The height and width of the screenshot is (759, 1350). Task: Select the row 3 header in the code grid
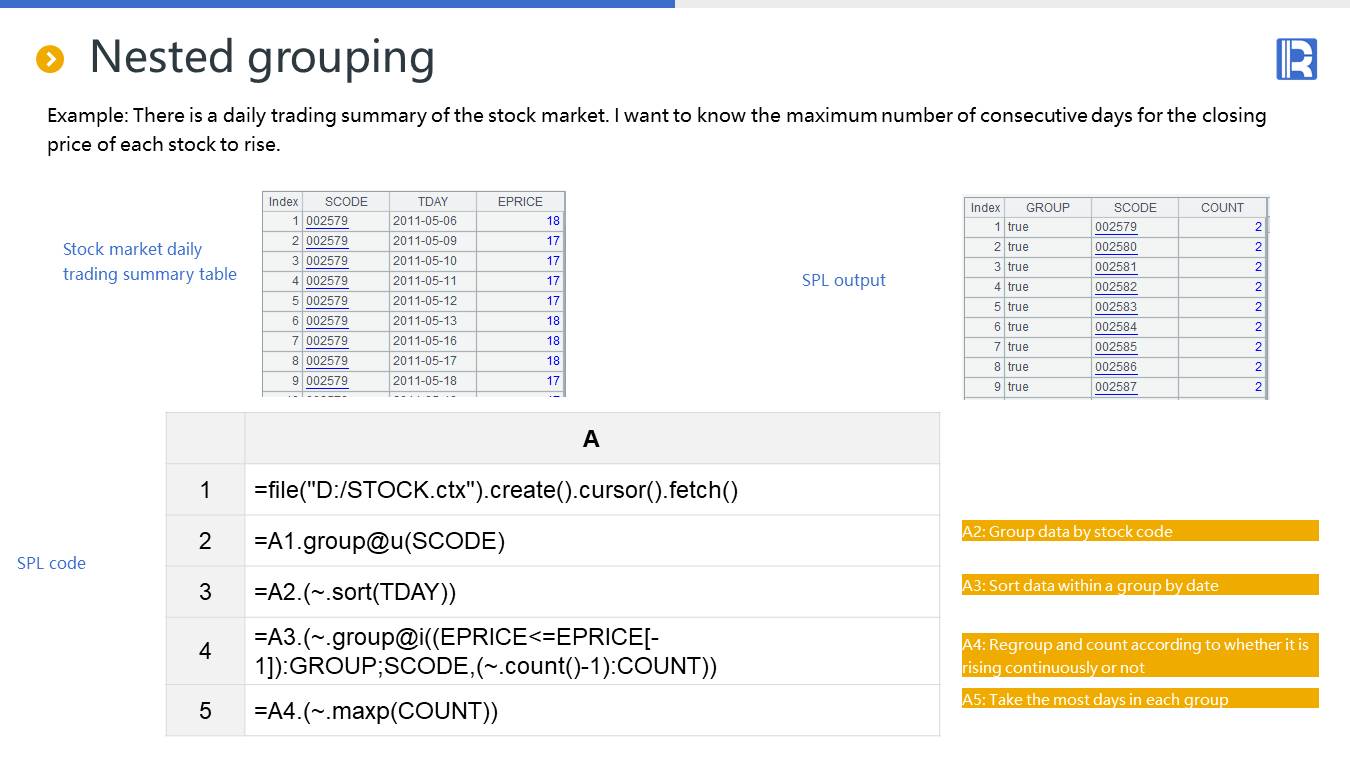coord(205,592)
